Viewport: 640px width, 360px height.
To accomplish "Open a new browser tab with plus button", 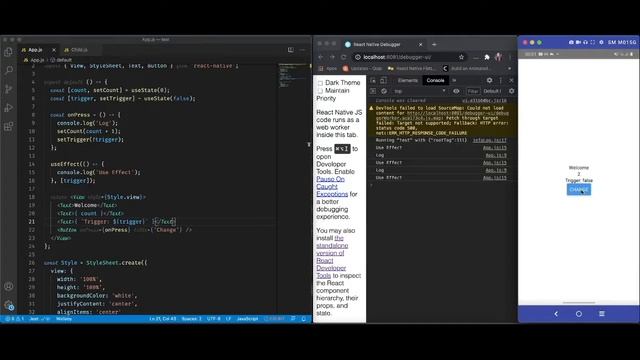I will (x=434, y=44).
